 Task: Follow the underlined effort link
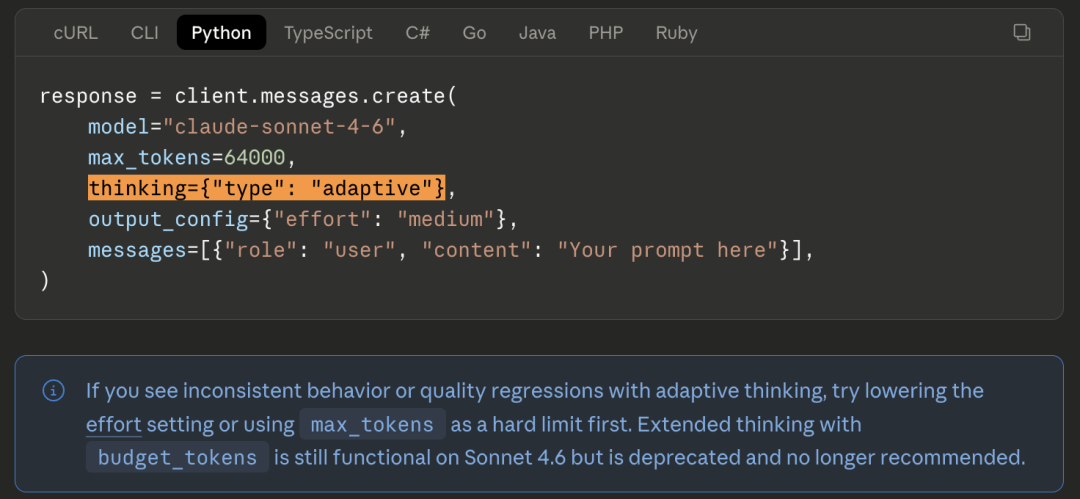coord(113,425)
